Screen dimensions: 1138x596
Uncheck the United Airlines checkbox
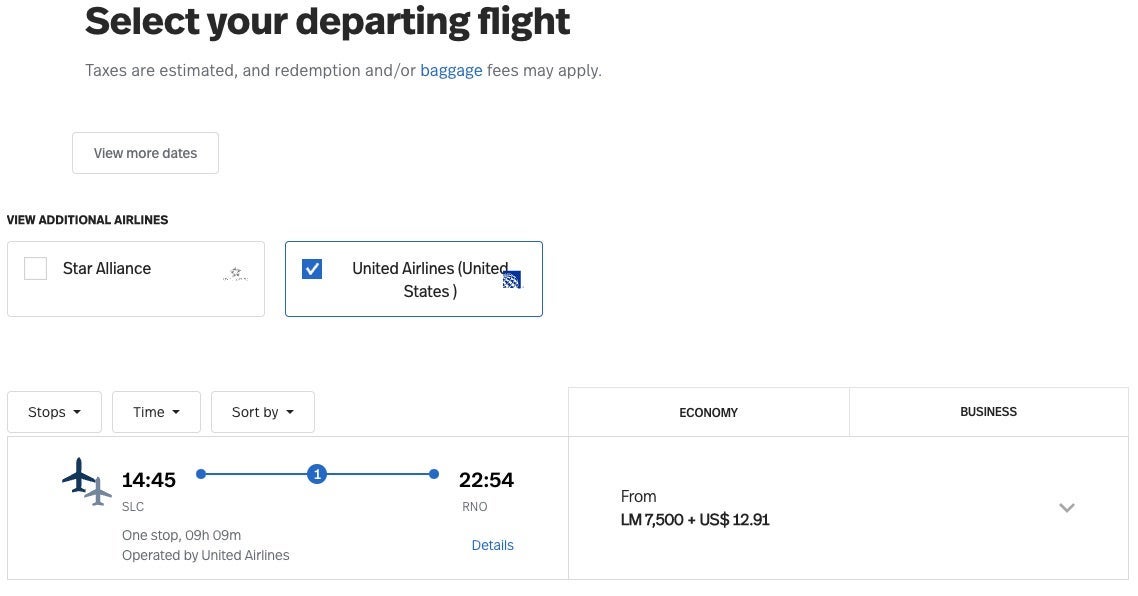[x=312, y=269]
